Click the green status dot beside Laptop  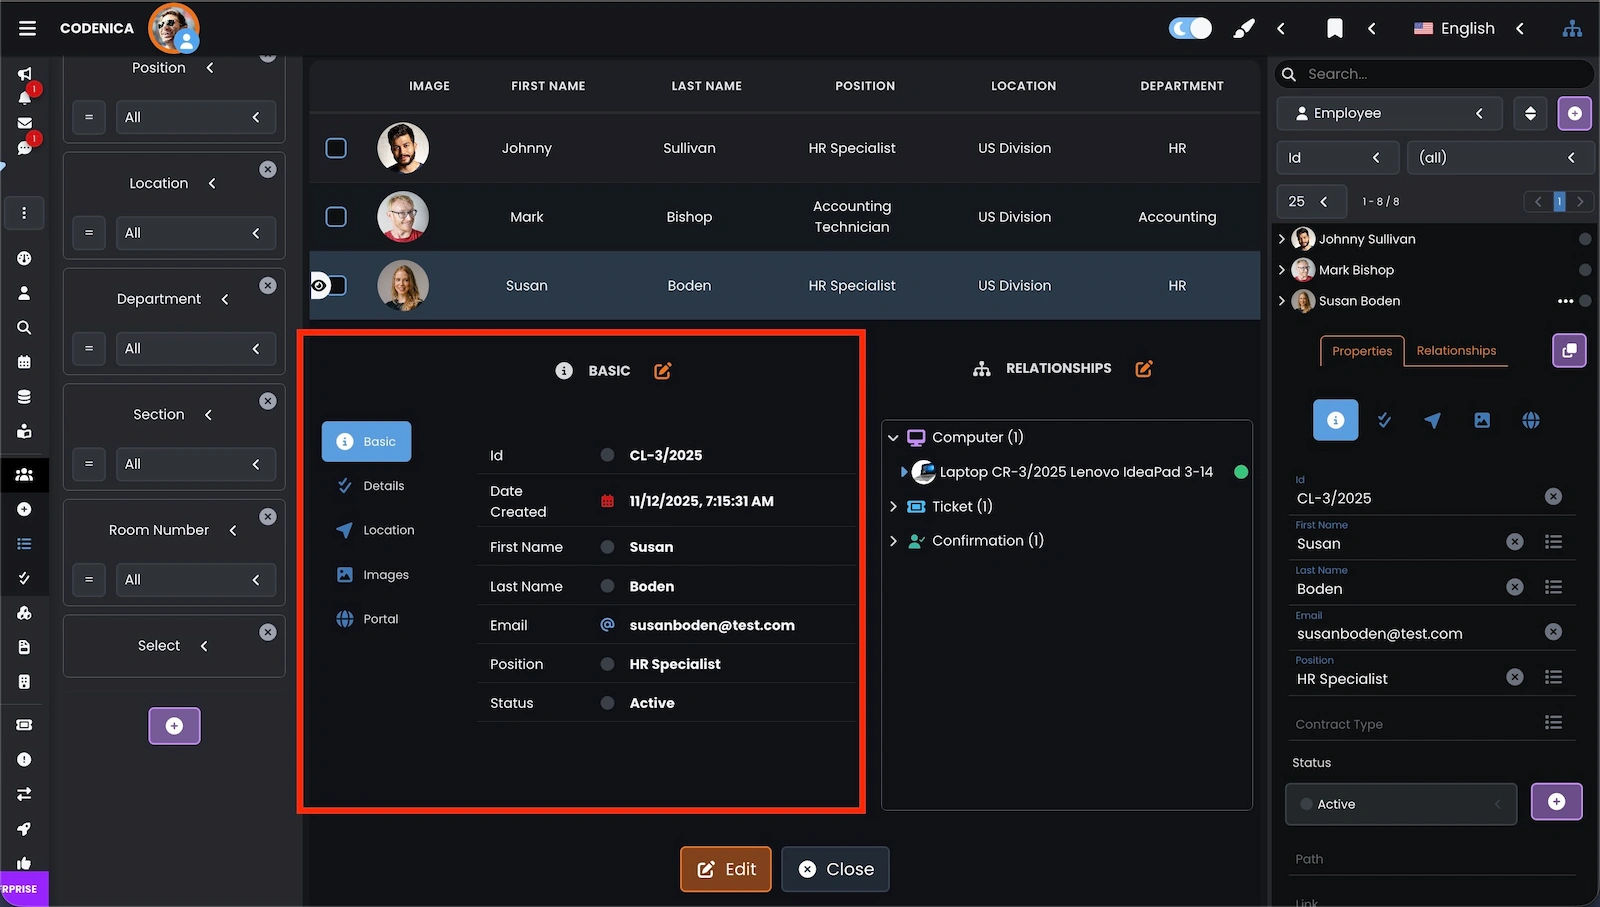pyautogui.click(x=1241, y=472)
